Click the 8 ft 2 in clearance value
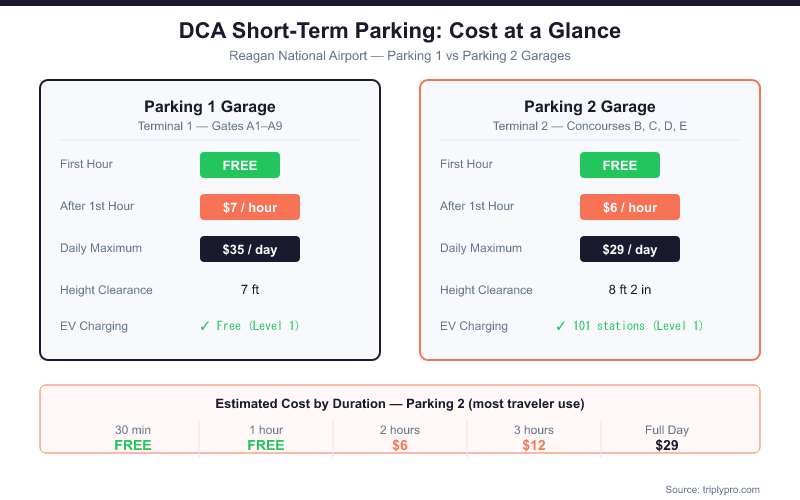 pos(630,290)
